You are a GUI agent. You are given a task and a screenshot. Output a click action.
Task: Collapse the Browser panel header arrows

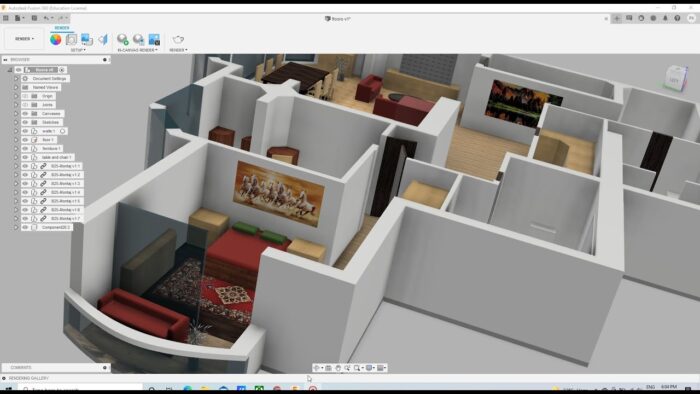click(5, 59)
